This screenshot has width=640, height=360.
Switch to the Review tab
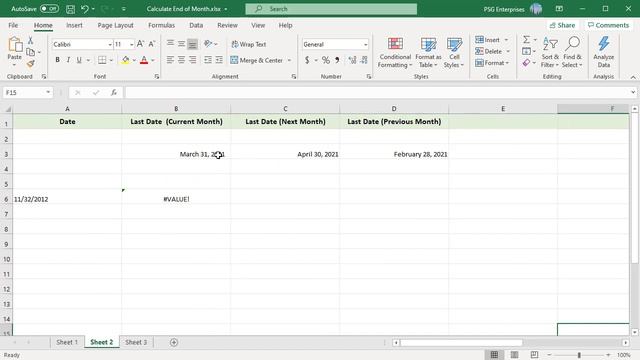coord(227,25)
